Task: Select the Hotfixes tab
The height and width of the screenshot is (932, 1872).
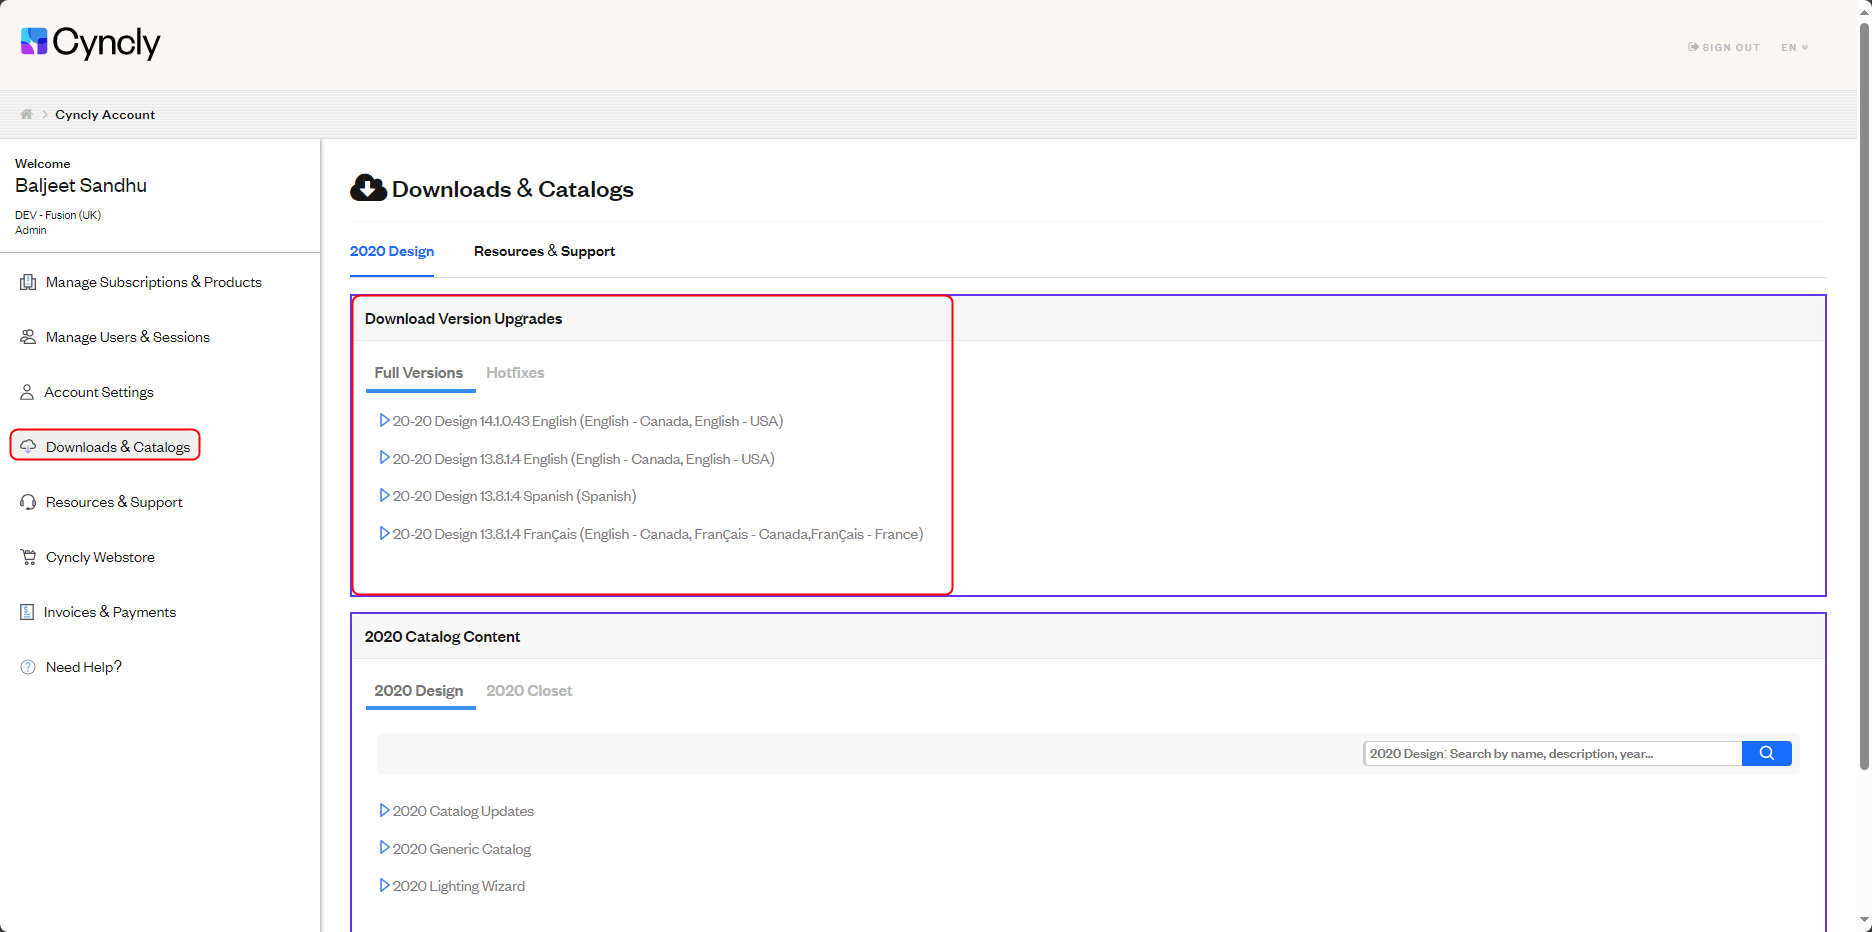Action: tap(515, 373)
